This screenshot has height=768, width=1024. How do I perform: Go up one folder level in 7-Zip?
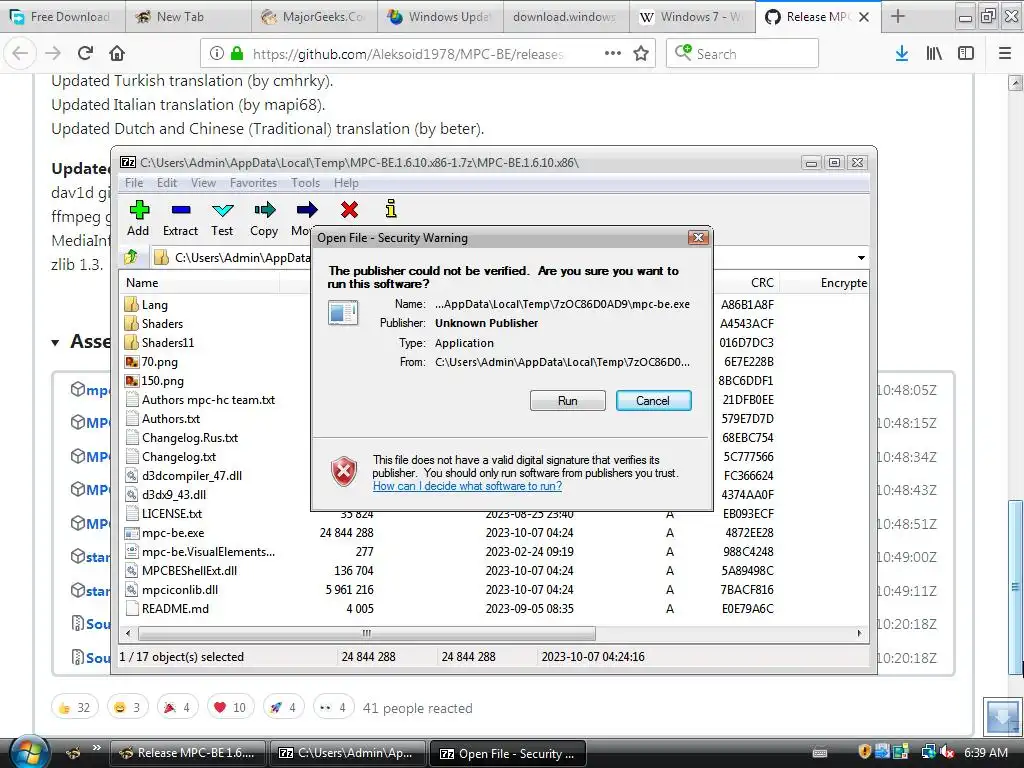(131, 257)
